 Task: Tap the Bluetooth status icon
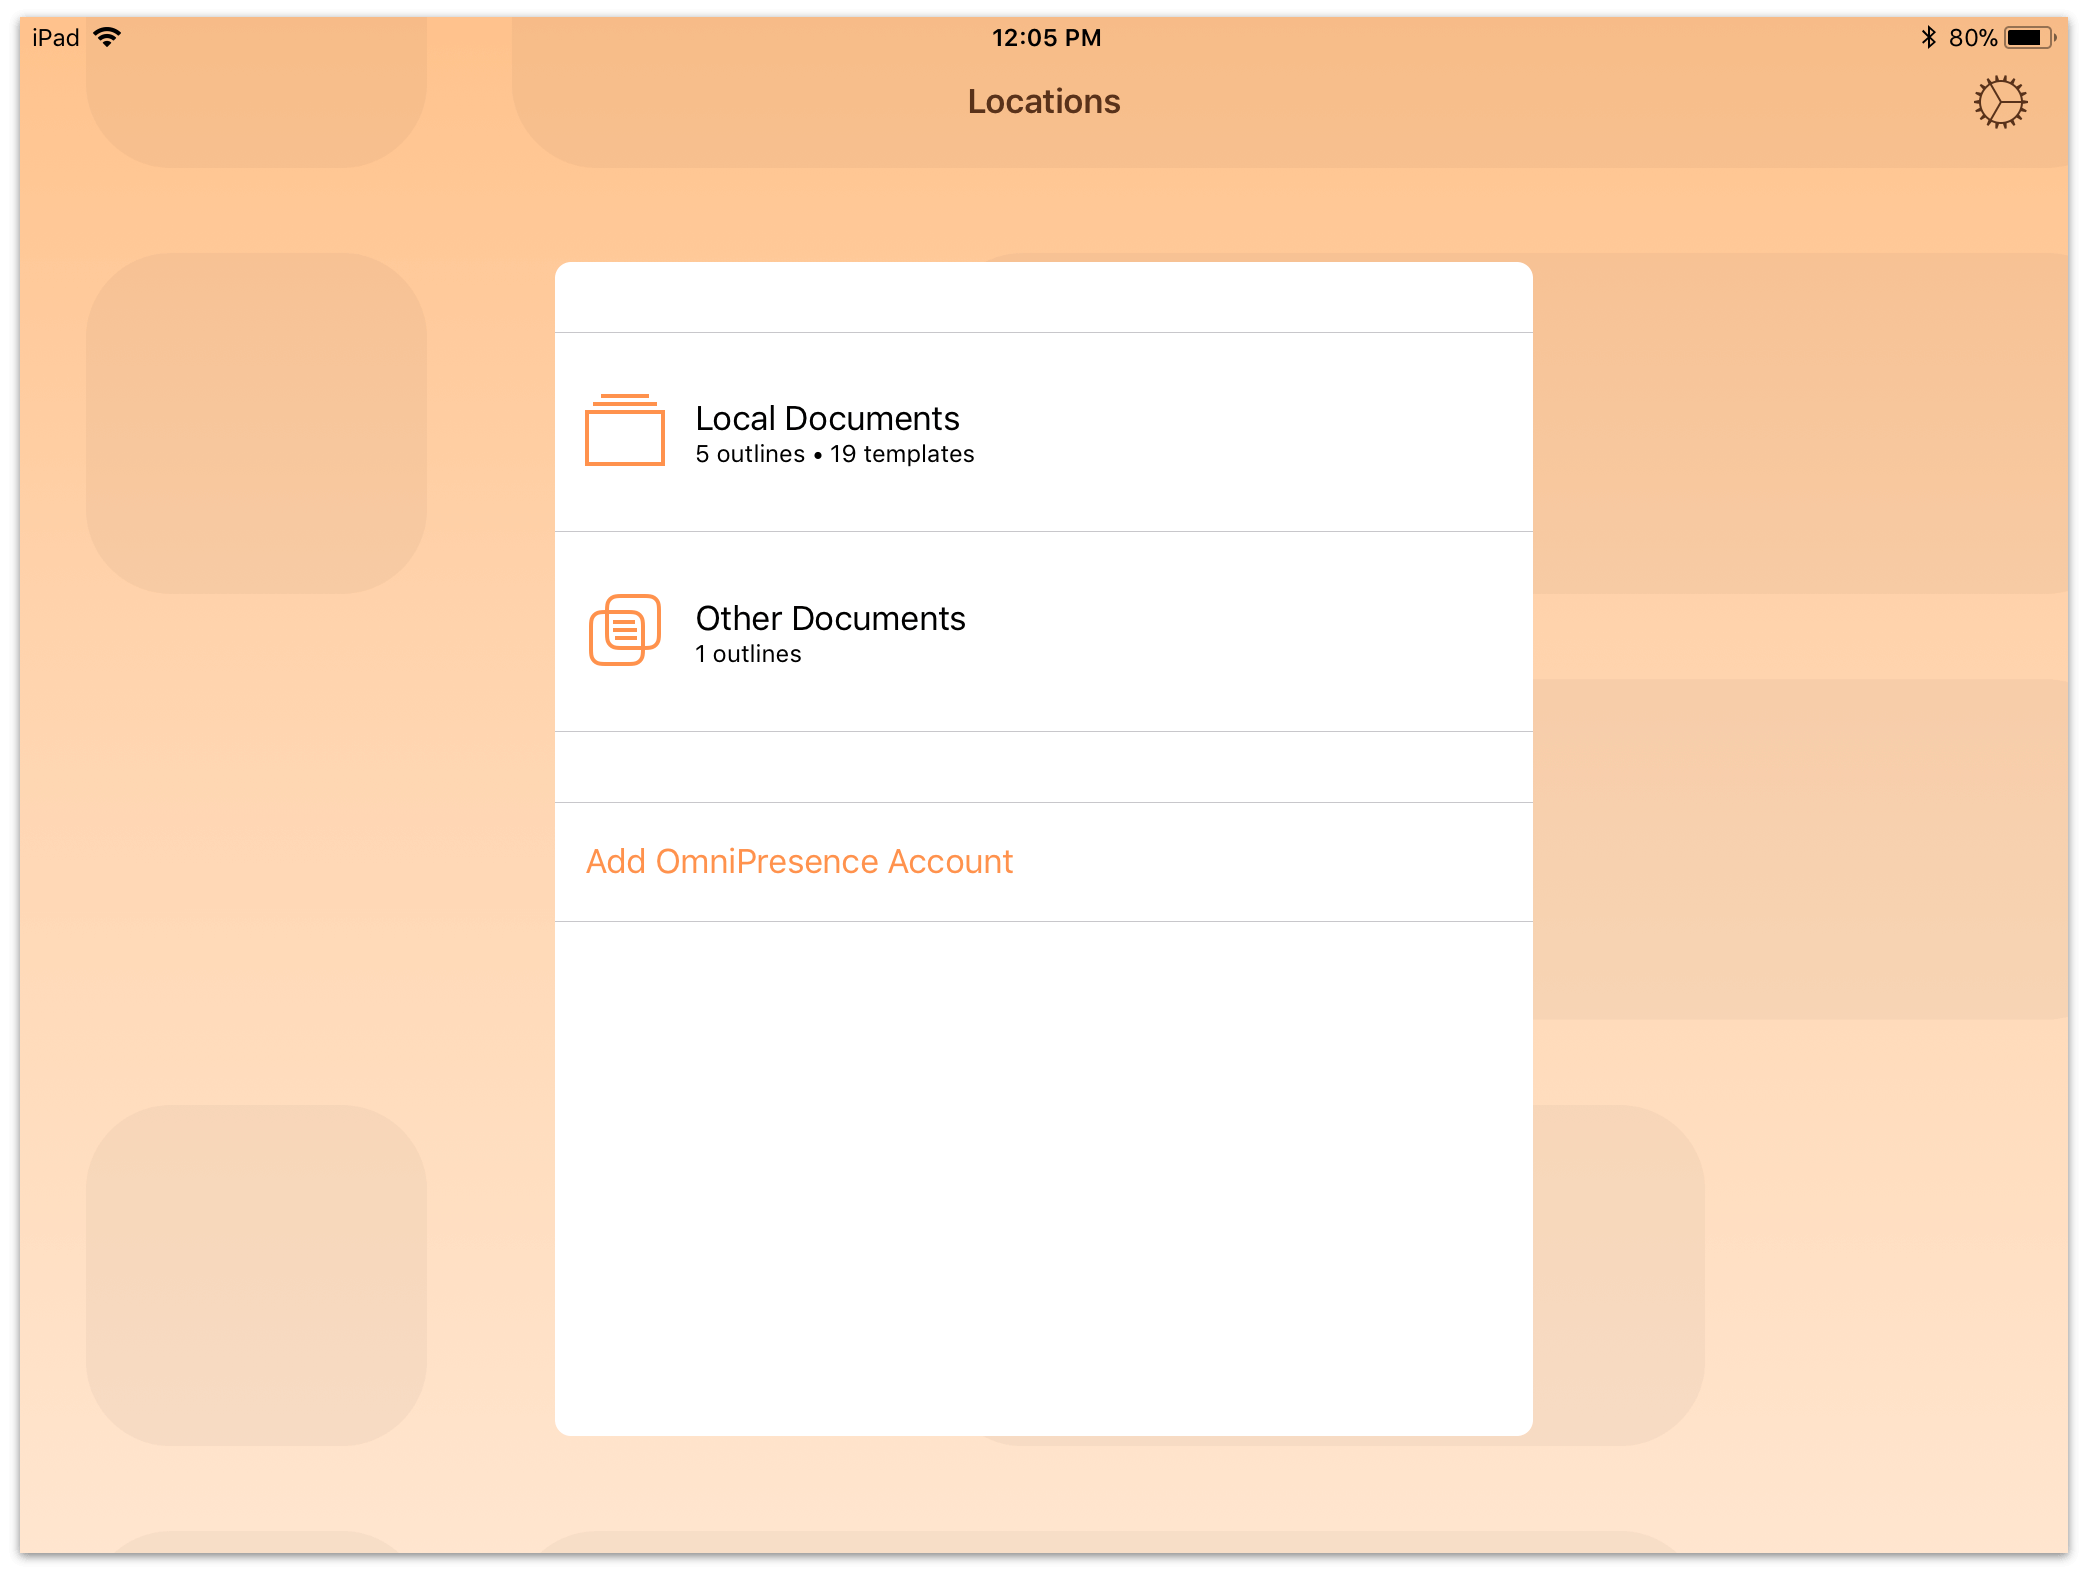click(x=1928, y=38)
